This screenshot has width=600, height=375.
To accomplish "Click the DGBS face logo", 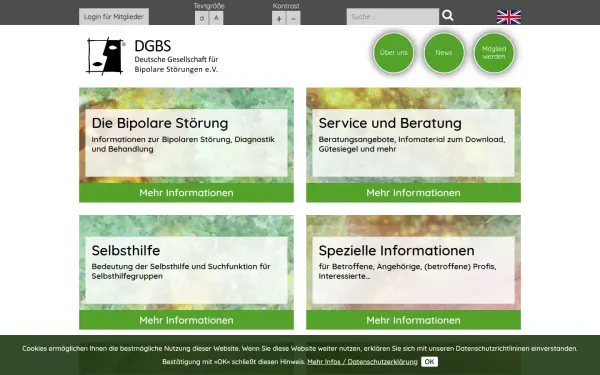I will (106, 56).
